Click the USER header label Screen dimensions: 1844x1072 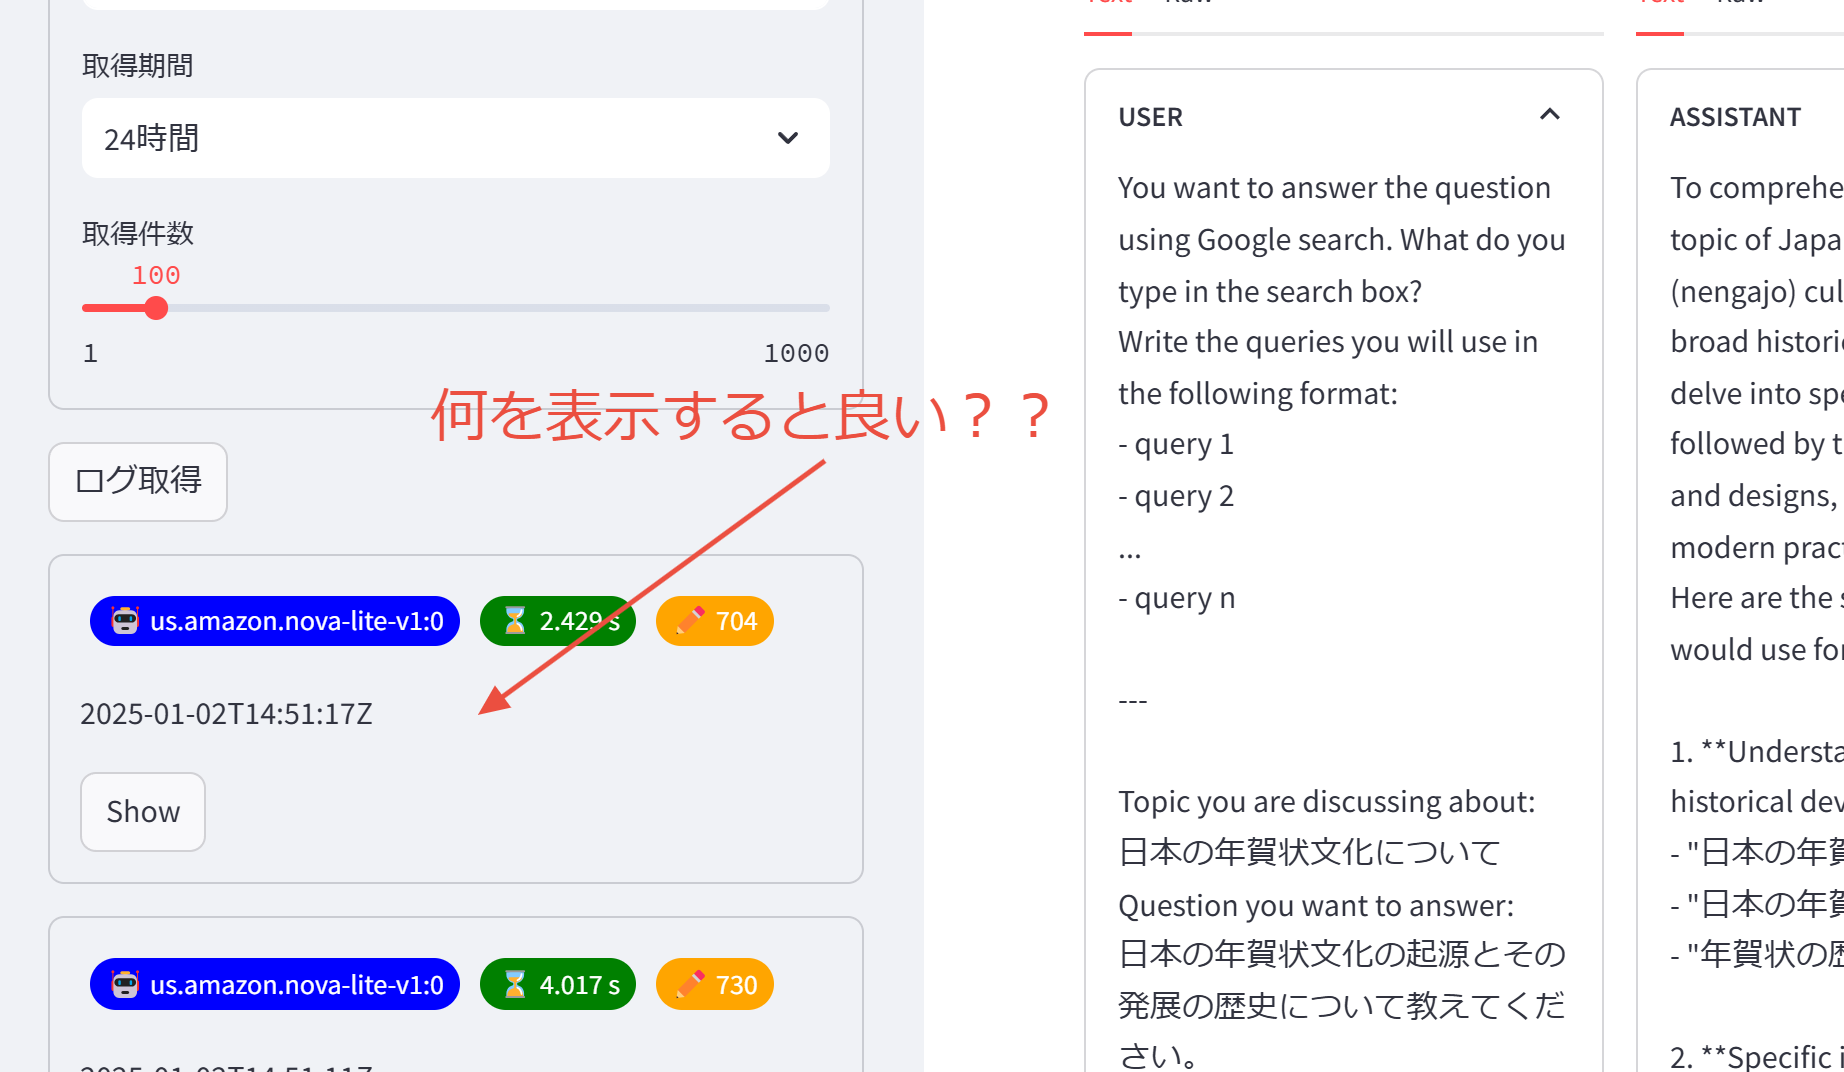point(1150,117)
